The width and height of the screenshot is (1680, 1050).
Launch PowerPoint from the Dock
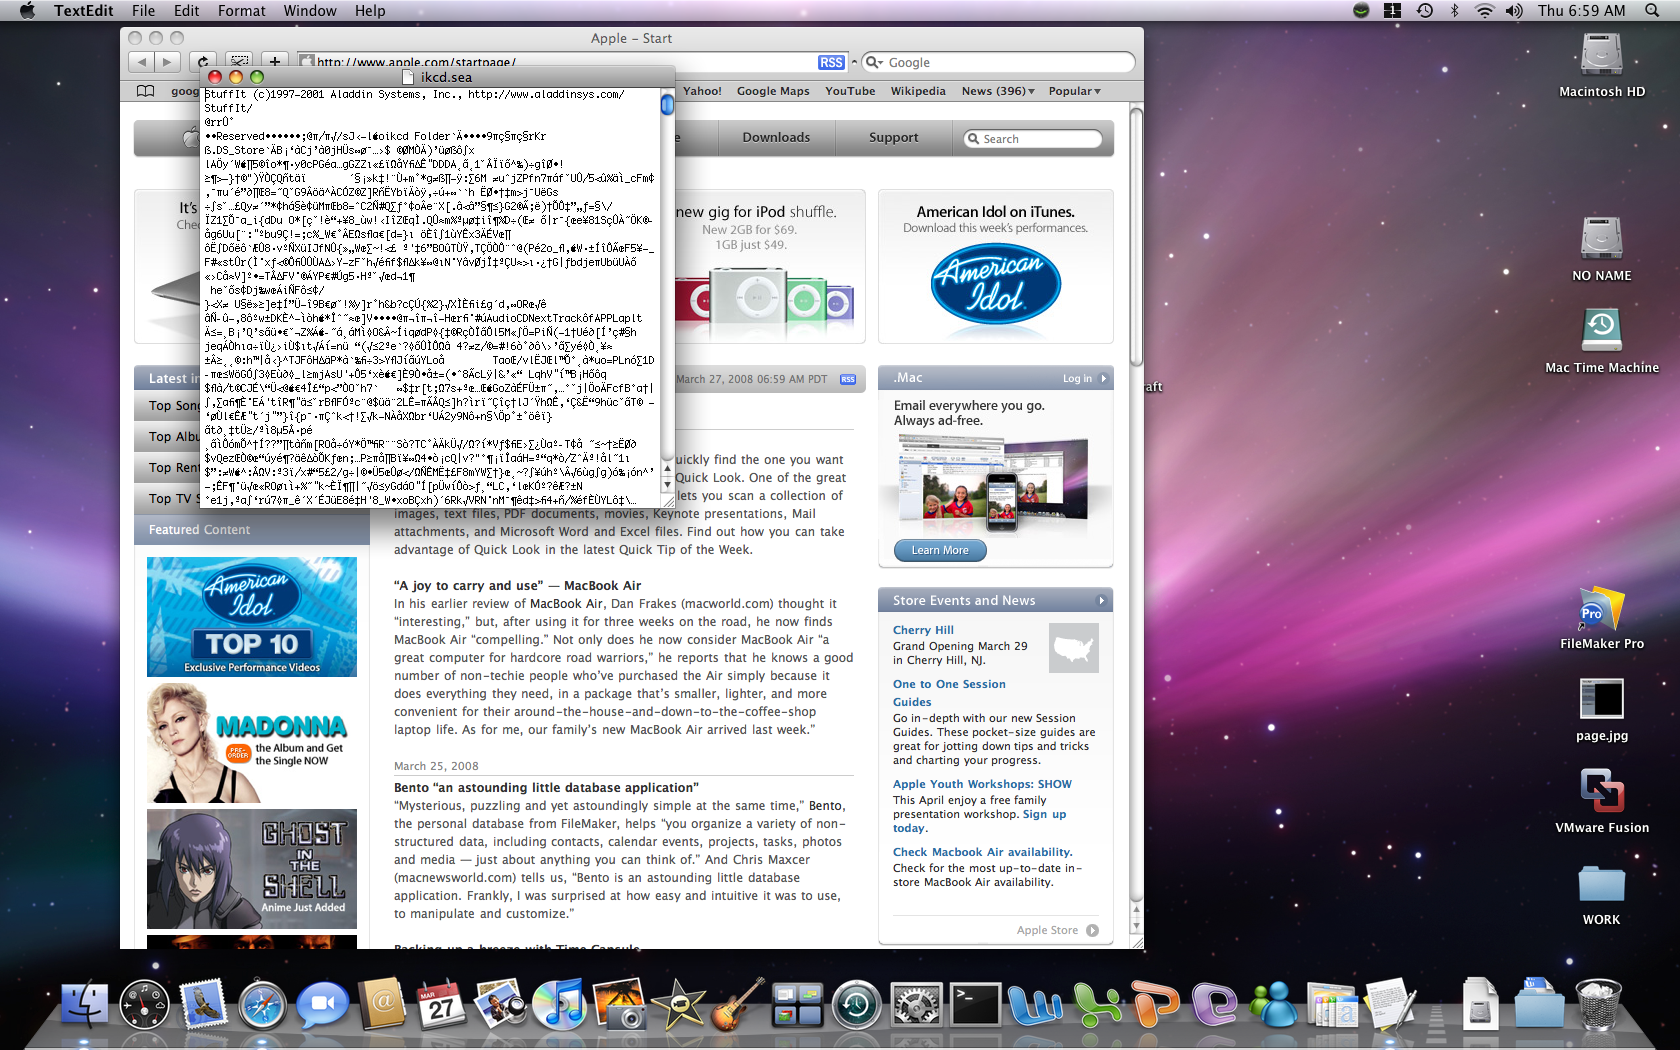[x=1156, y=1004]
